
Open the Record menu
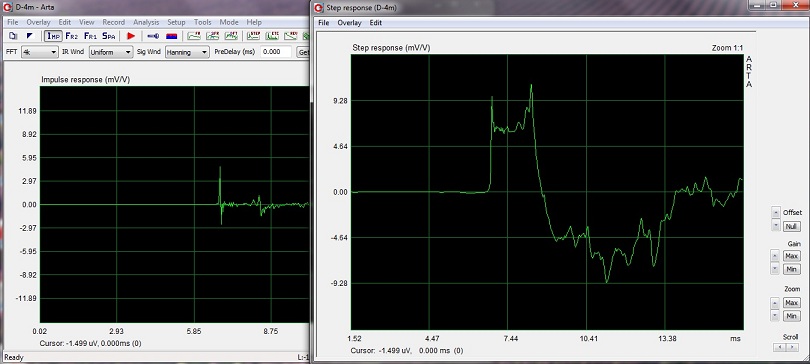pos(114,22)
